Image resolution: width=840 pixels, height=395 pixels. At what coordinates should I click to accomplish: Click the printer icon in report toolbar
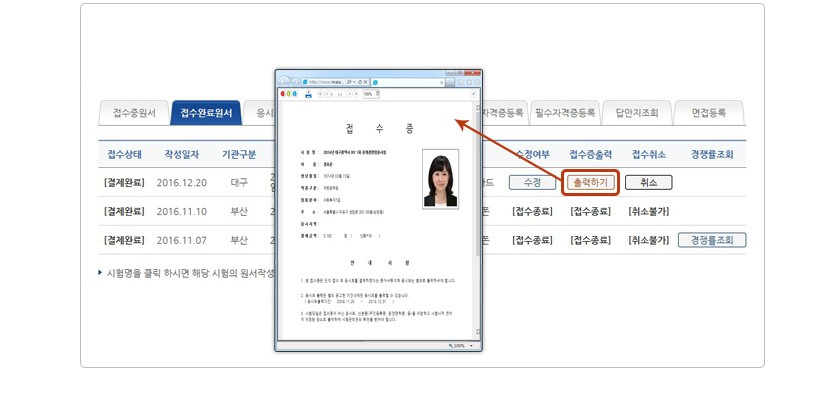309,94
